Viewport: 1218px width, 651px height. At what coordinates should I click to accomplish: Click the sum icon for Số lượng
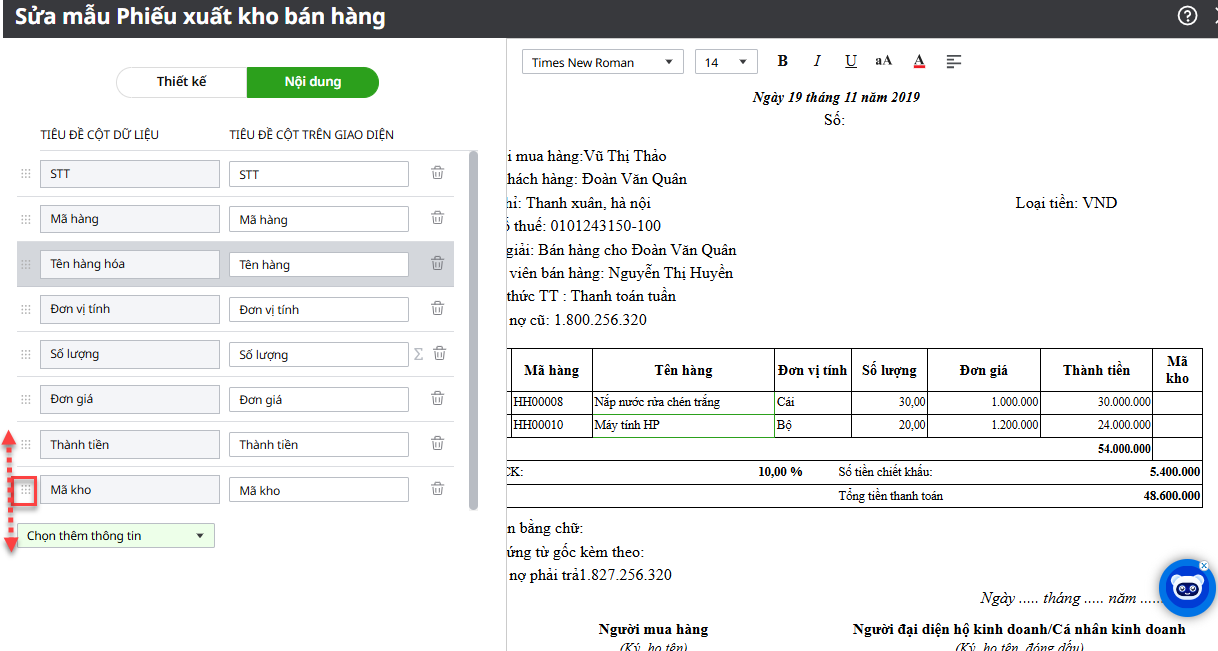click(x=419, y=354)
